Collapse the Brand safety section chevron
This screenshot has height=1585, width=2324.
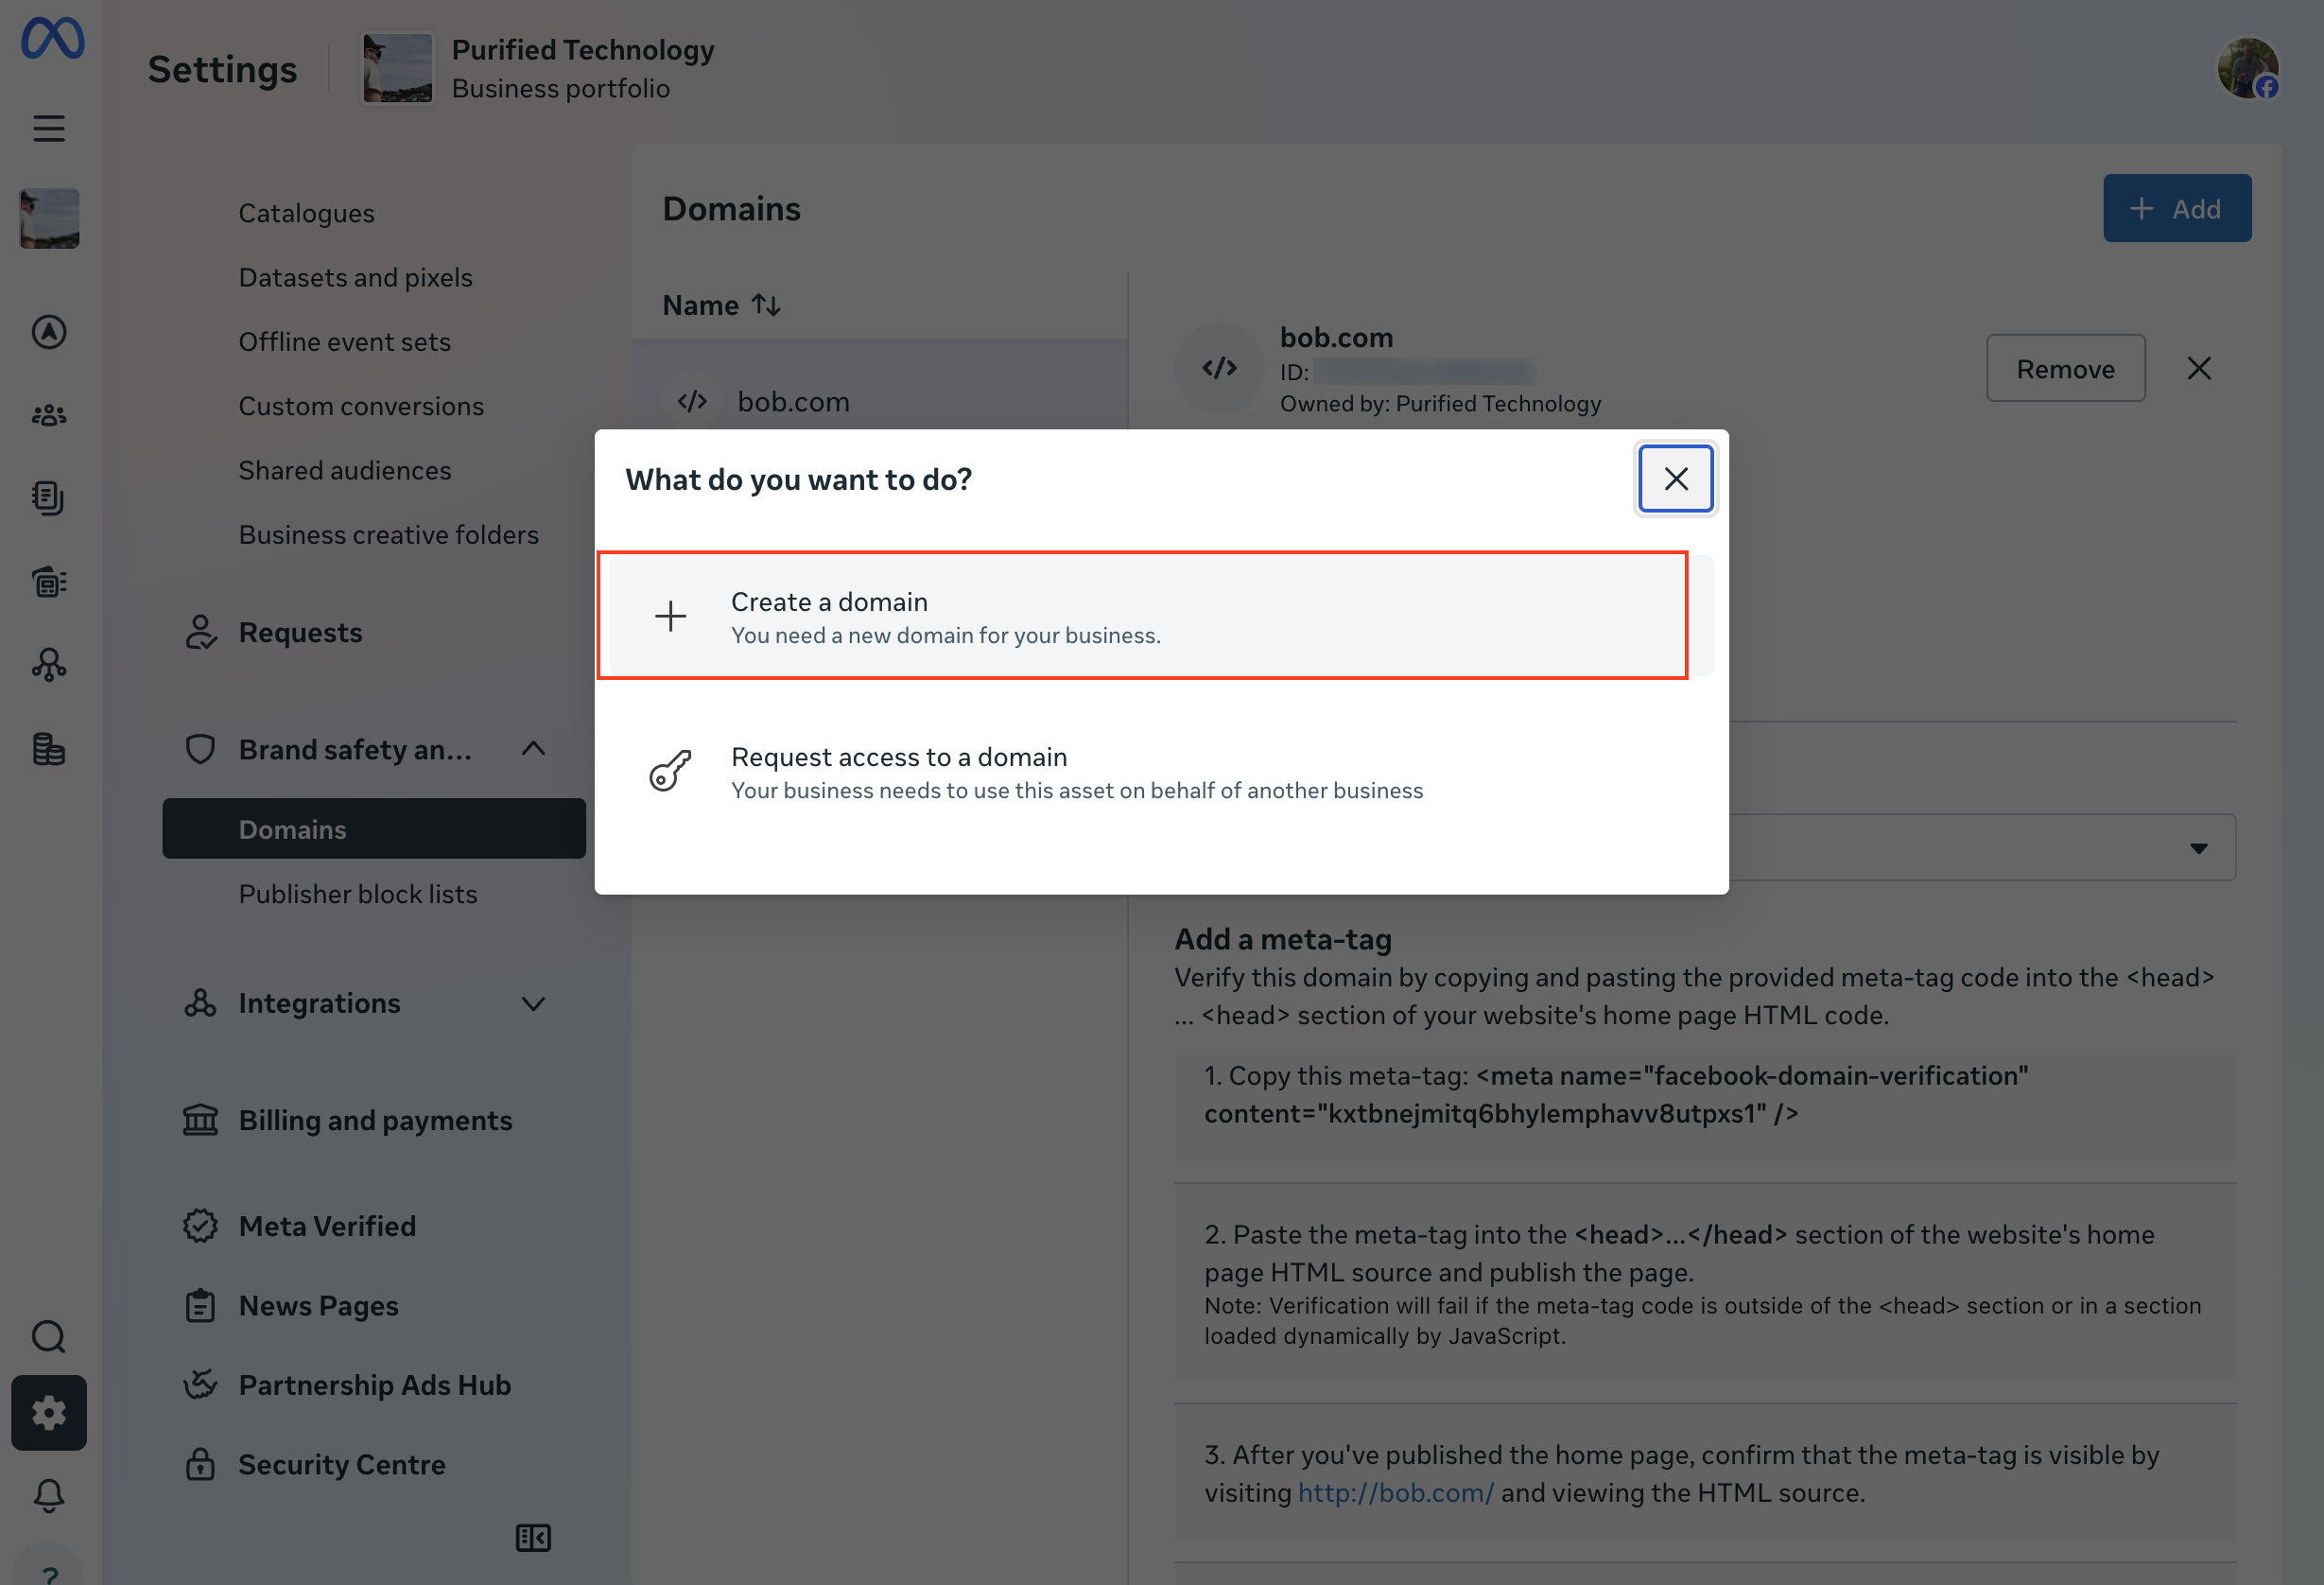(534, 749)
